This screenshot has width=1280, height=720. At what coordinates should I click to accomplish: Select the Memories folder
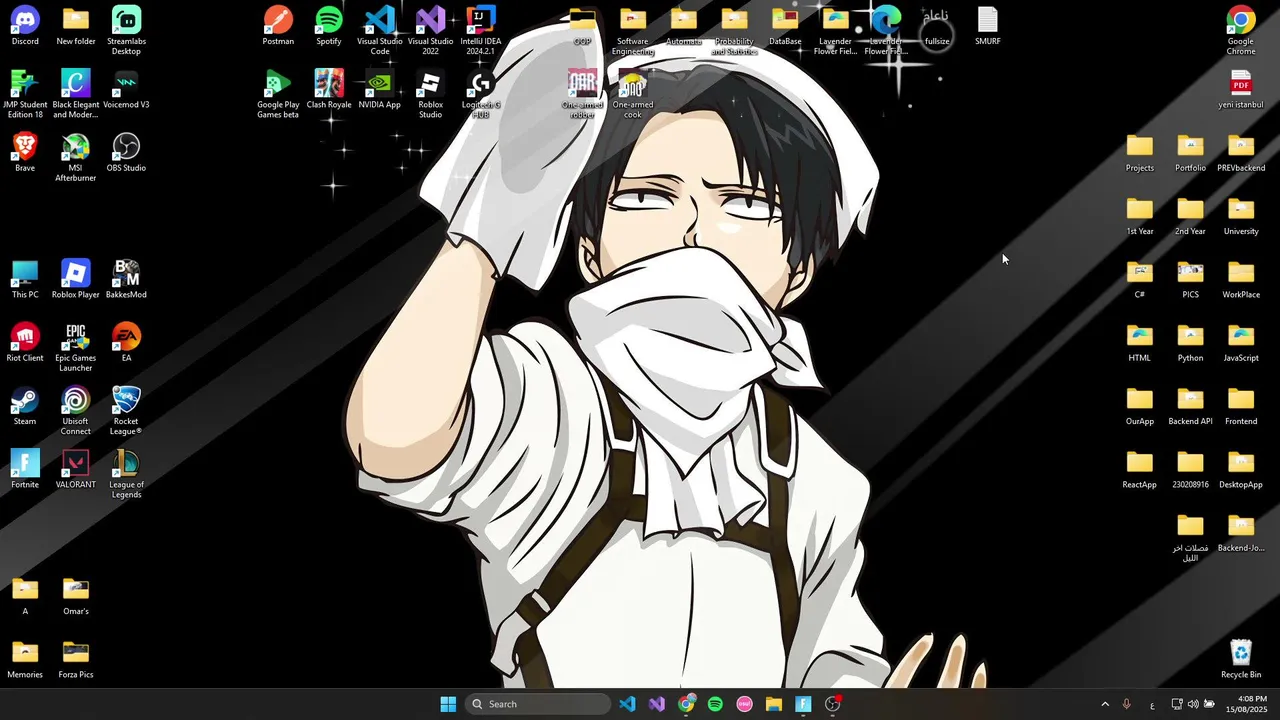25,659
